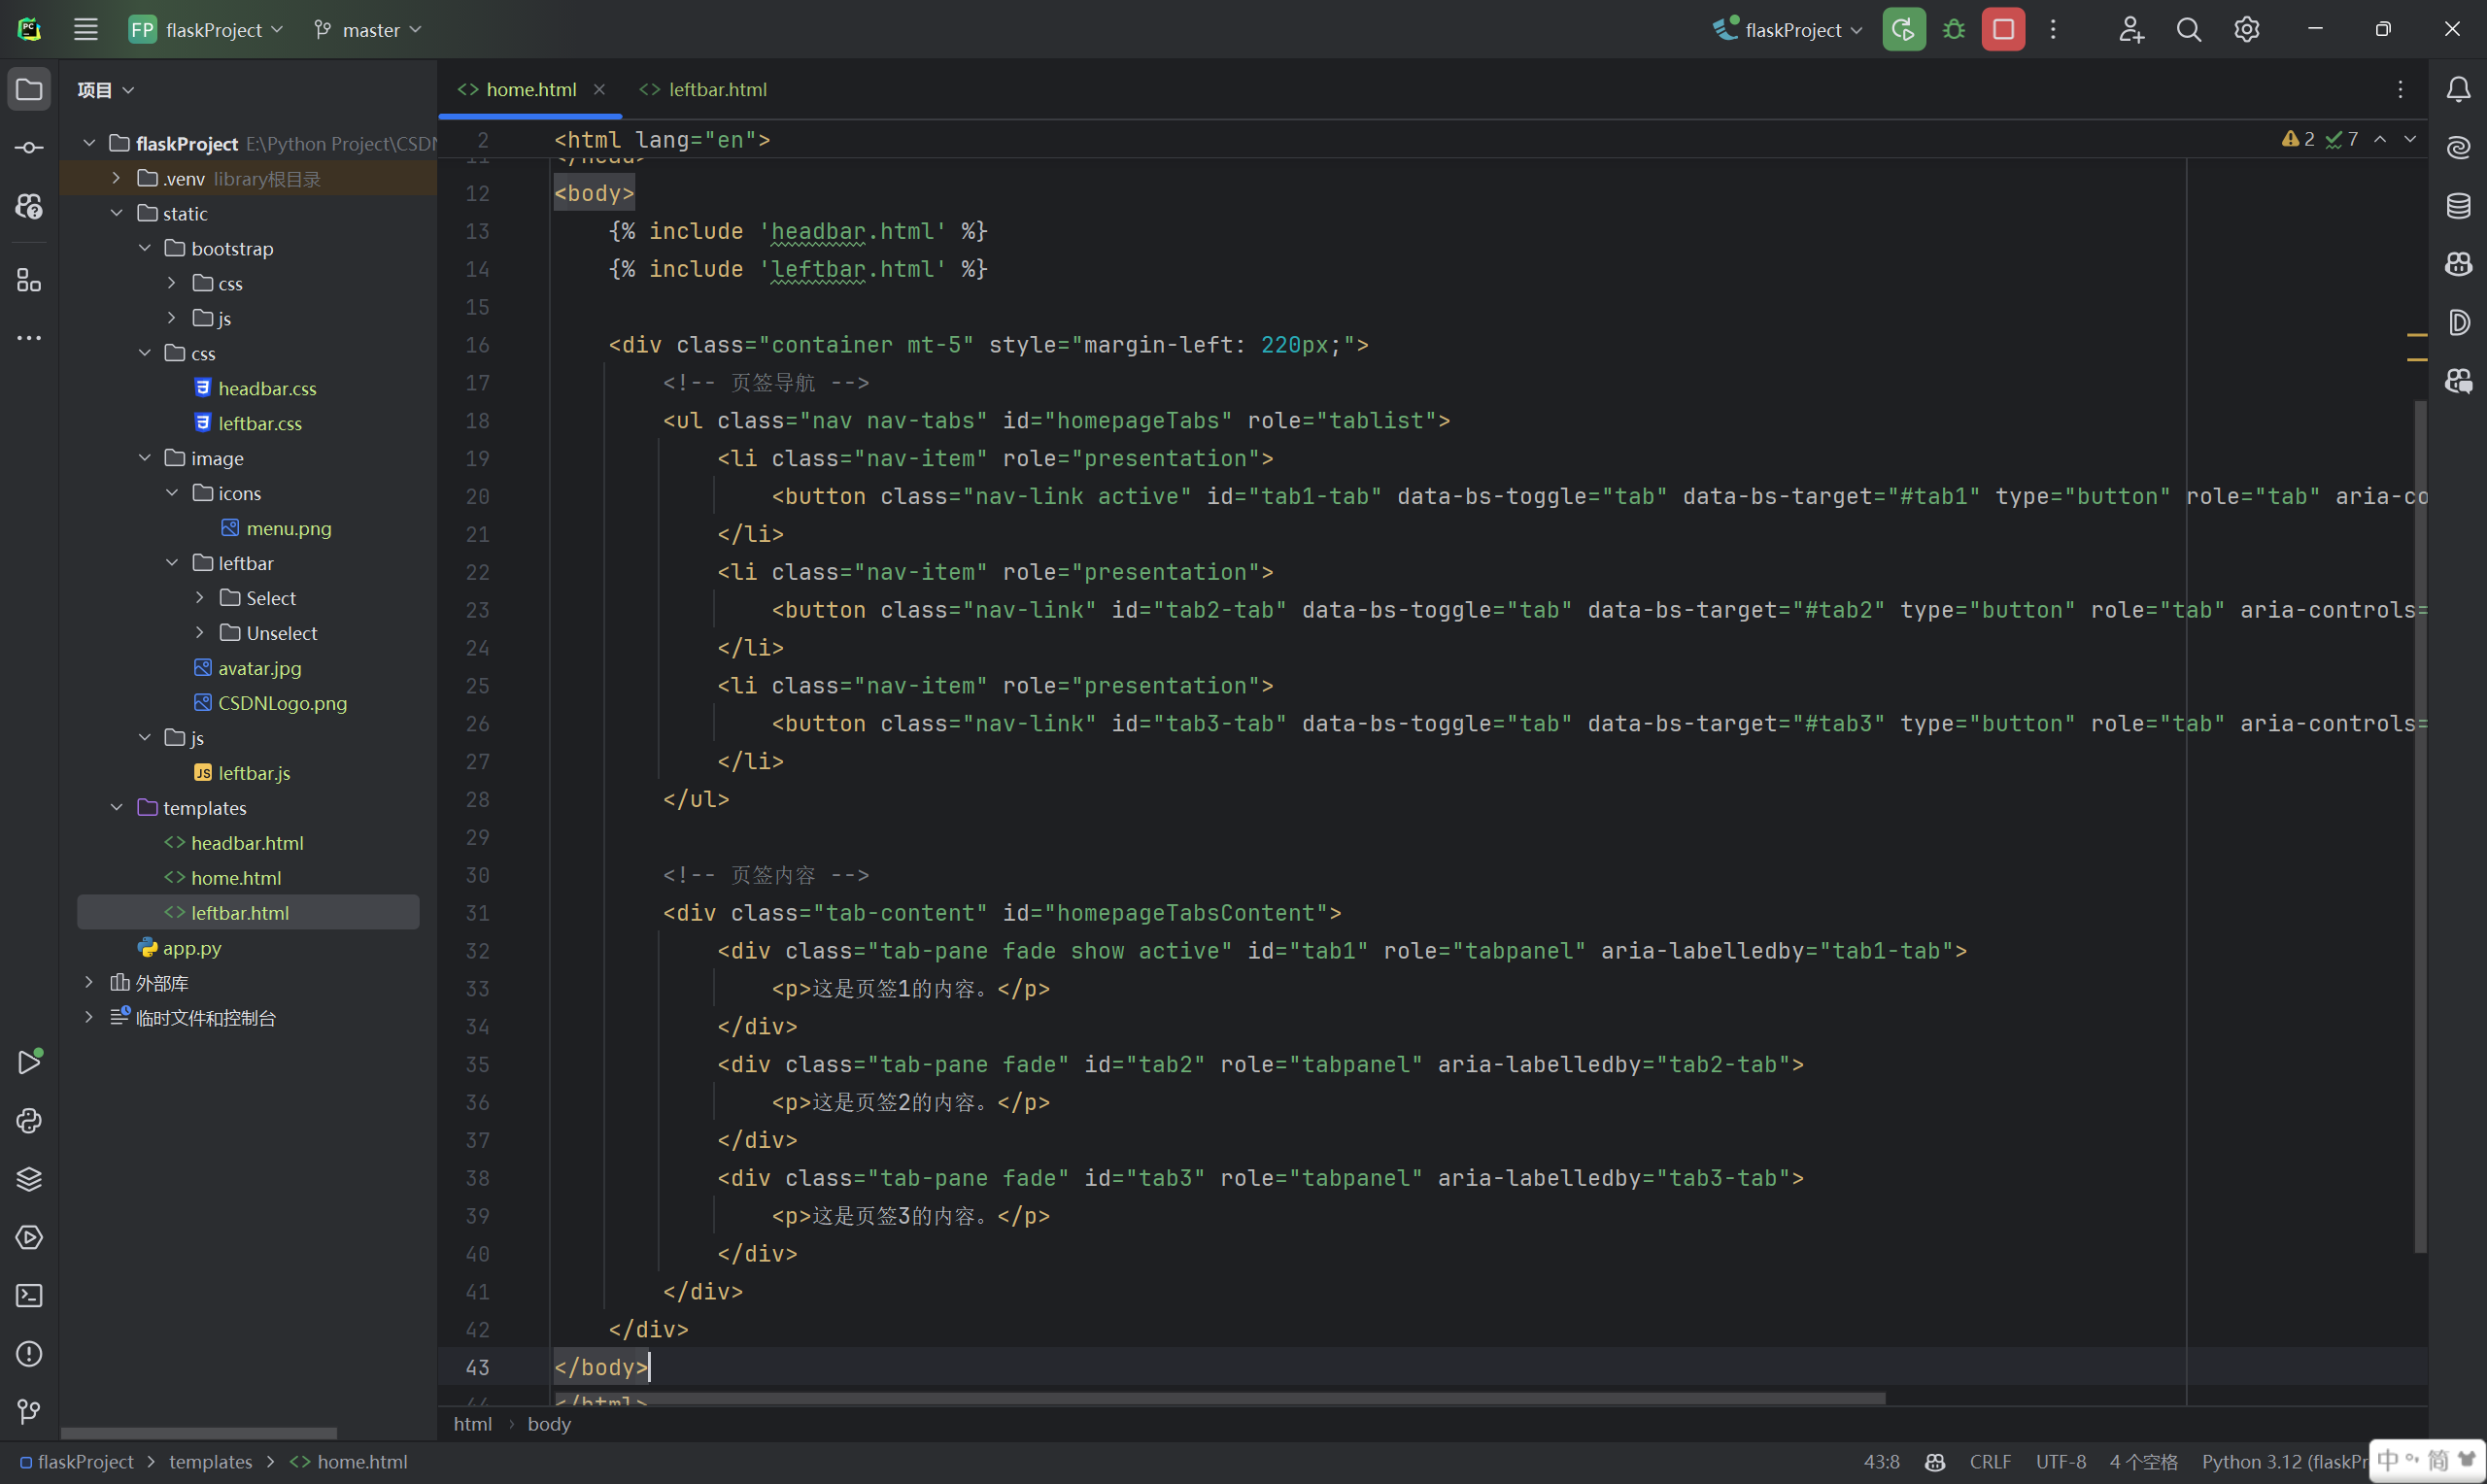The height and width of the screenshot is (1484, 2487).
Task: Open more run actions menu
Action: coord(2053,30)
